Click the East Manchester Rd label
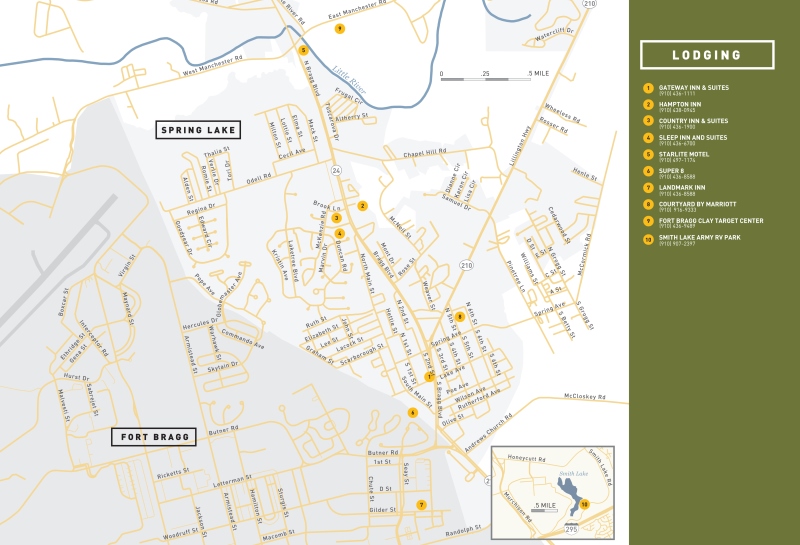Screen dimensions: 800x545 pos(357,10)
